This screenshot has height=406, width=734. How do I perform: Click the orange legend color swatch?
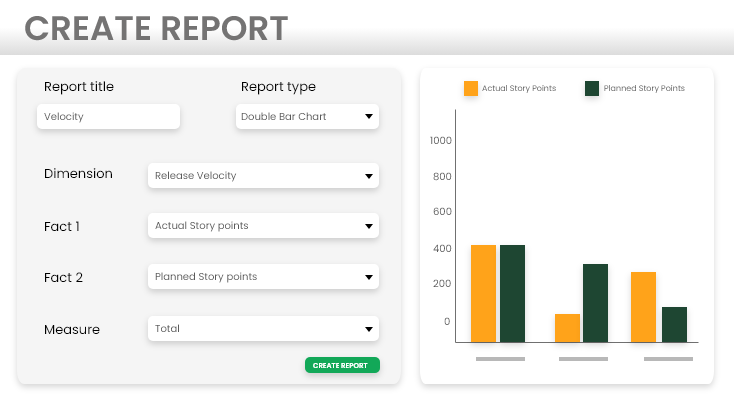pyautogui.click(x=470, y=88)
